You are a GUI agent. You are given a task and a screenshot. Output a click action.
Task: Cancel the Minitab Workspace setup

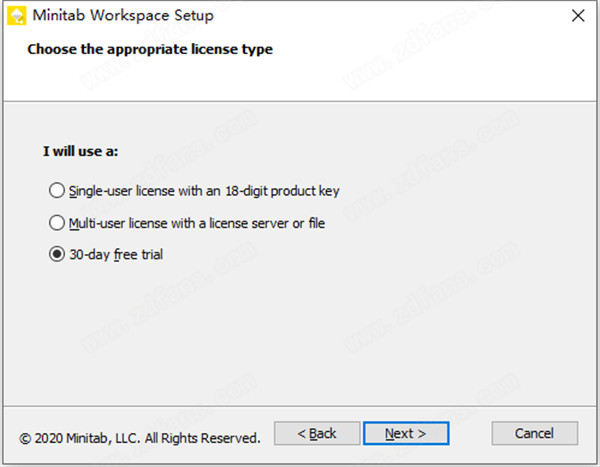tap(535, 433)
